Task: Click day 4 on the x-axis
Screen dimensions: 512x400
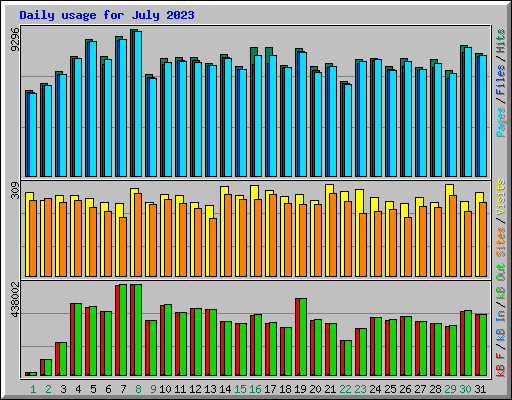Action: [78, 389]
